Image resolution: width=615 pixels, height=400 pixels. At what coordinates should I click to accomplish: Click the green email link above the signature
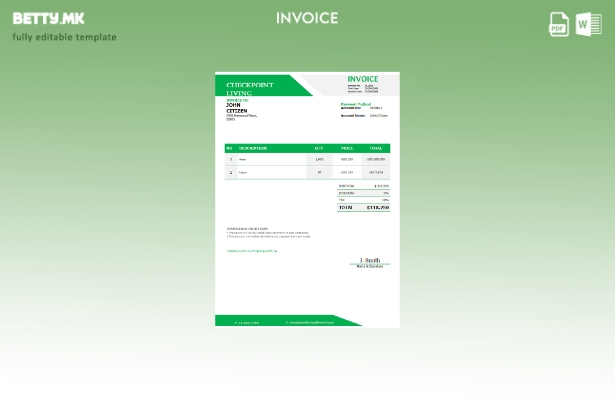tap(252, 251)
